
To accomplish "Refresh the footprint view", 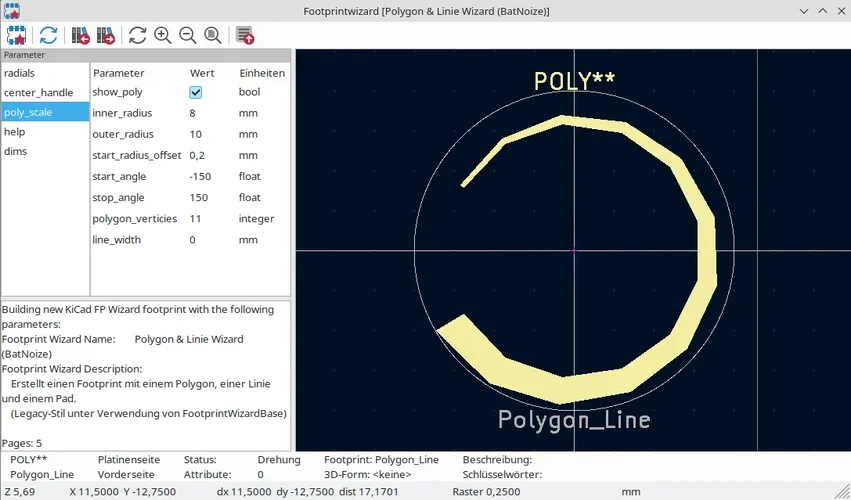I will [137, 35].
